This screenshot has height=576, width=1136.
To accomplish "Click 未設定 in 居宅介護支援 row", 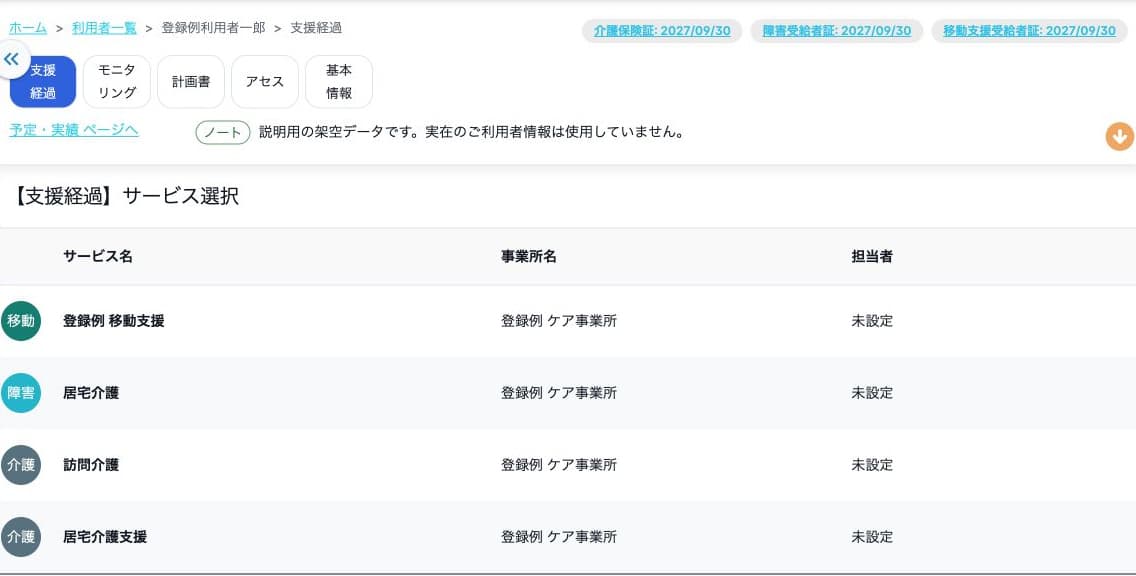I will pos(872,537).
